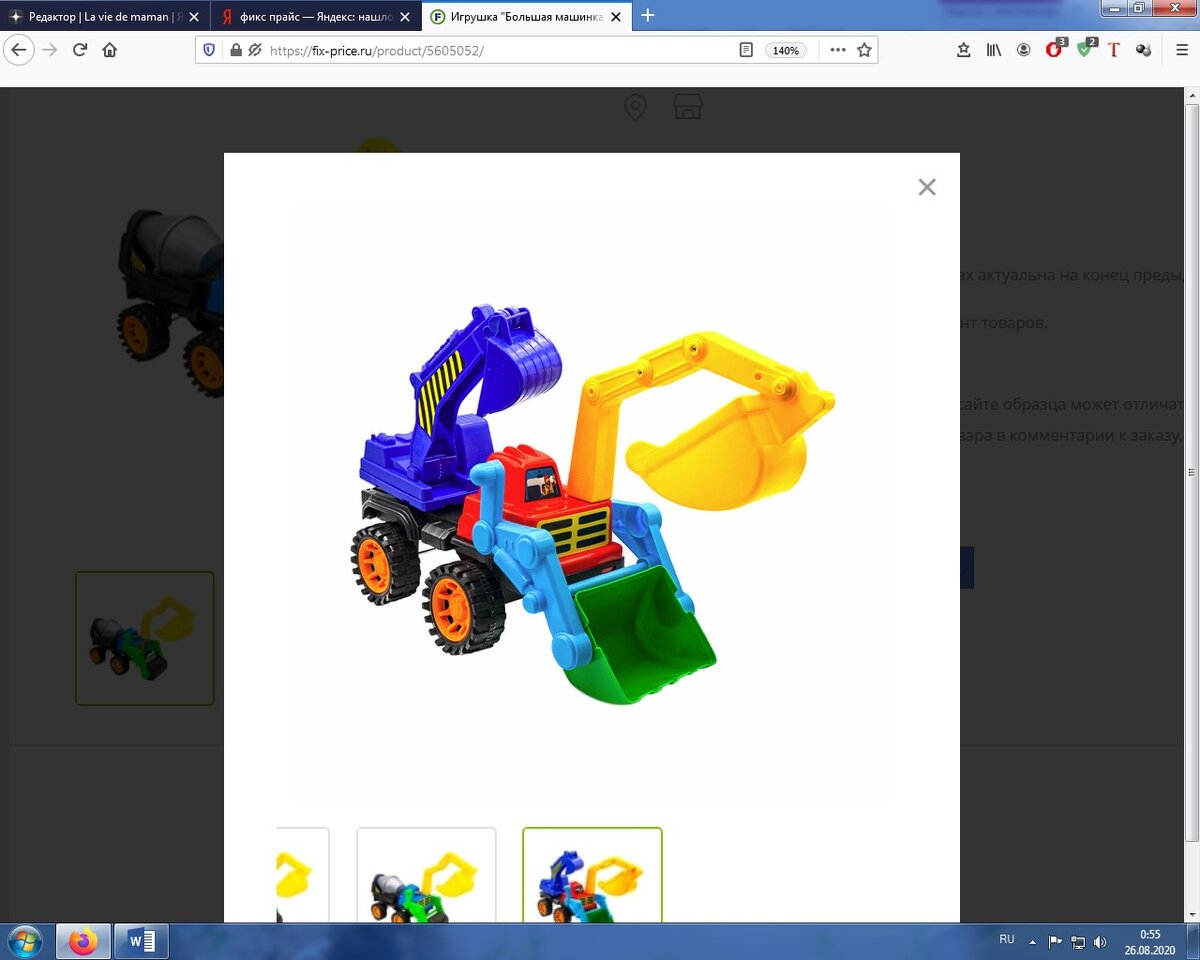Close the La vie de maman tab
The width and height of the screenshot is (1200, 960).
point(194,17)
